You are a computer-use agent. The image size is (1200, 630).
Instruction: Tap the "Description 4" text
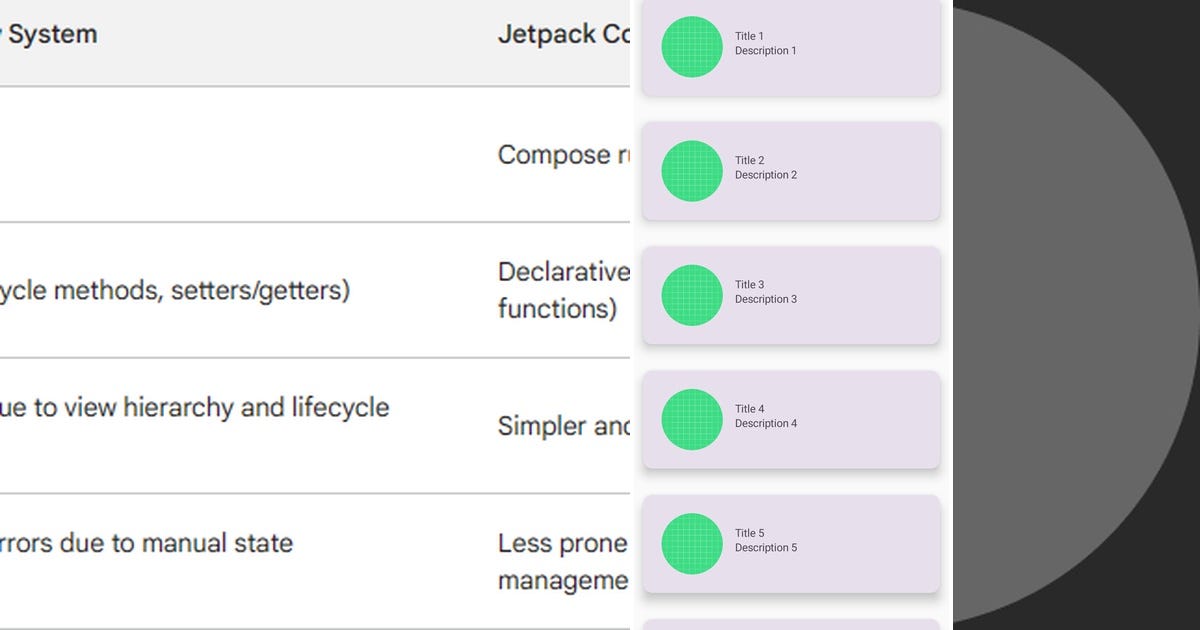pos(766,423)
